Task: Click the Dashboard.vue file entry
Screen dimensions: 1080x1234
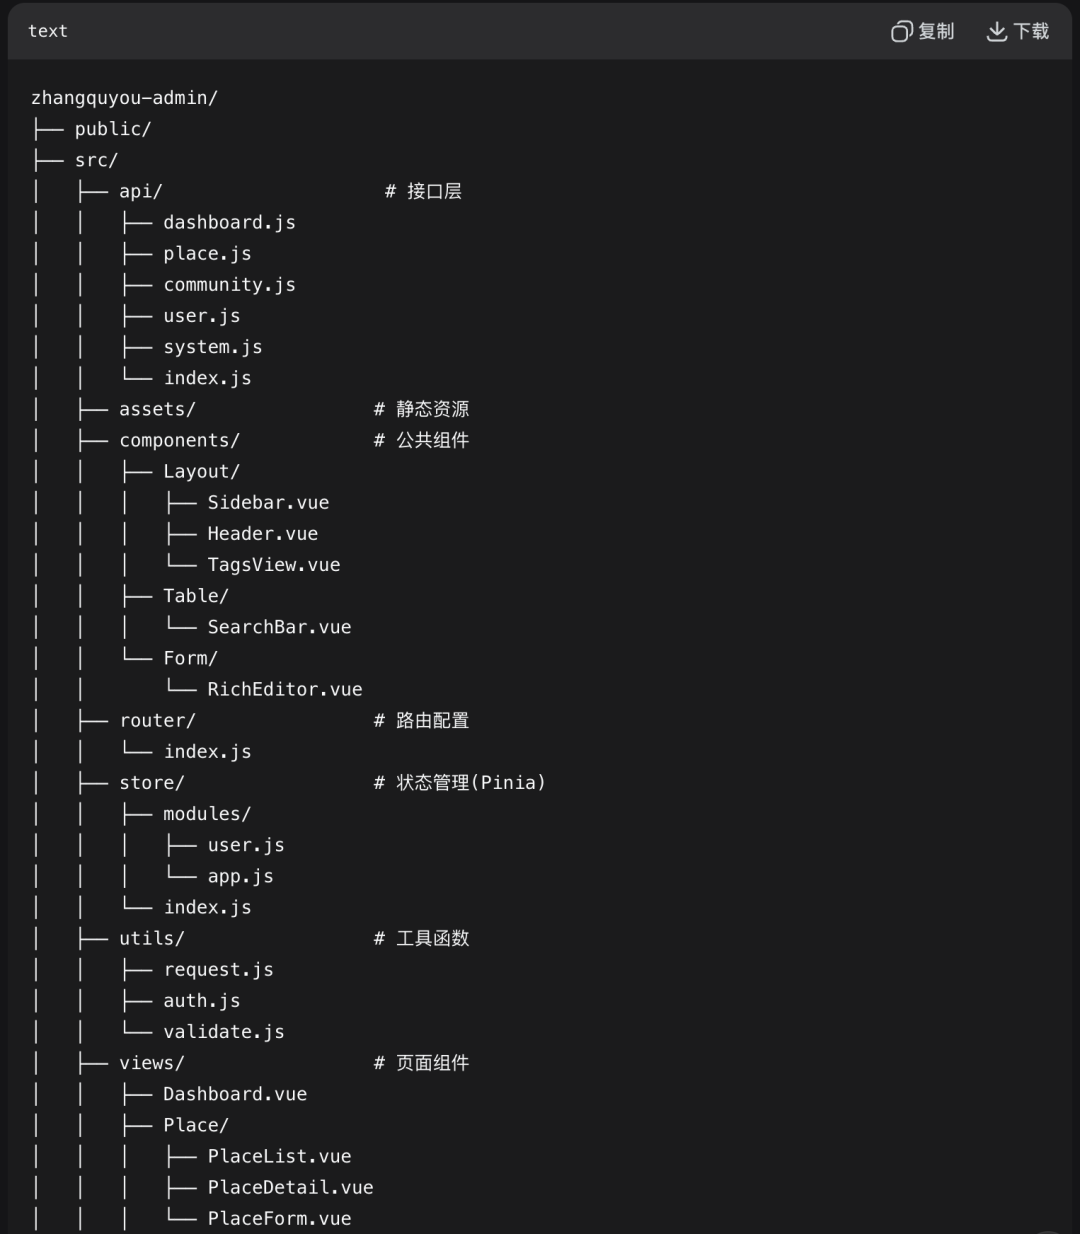Action: pos(235,1094)
